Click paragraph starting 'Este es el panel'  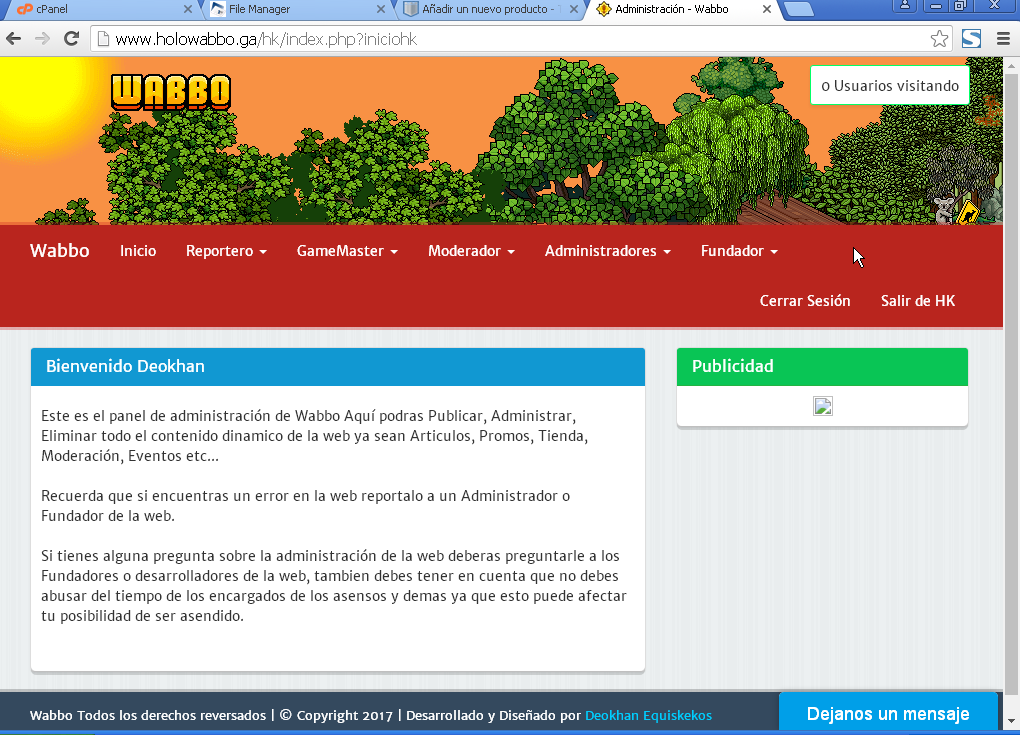pos(315,436)
